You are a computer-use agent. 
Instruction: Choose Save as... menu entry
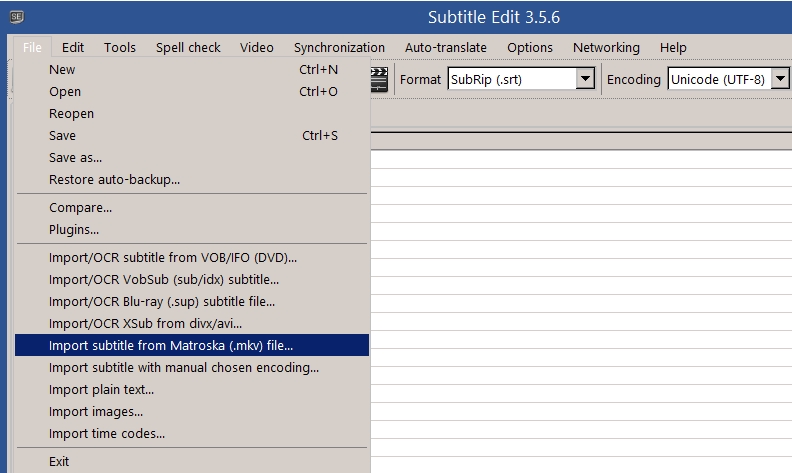(x=75, y=158)
